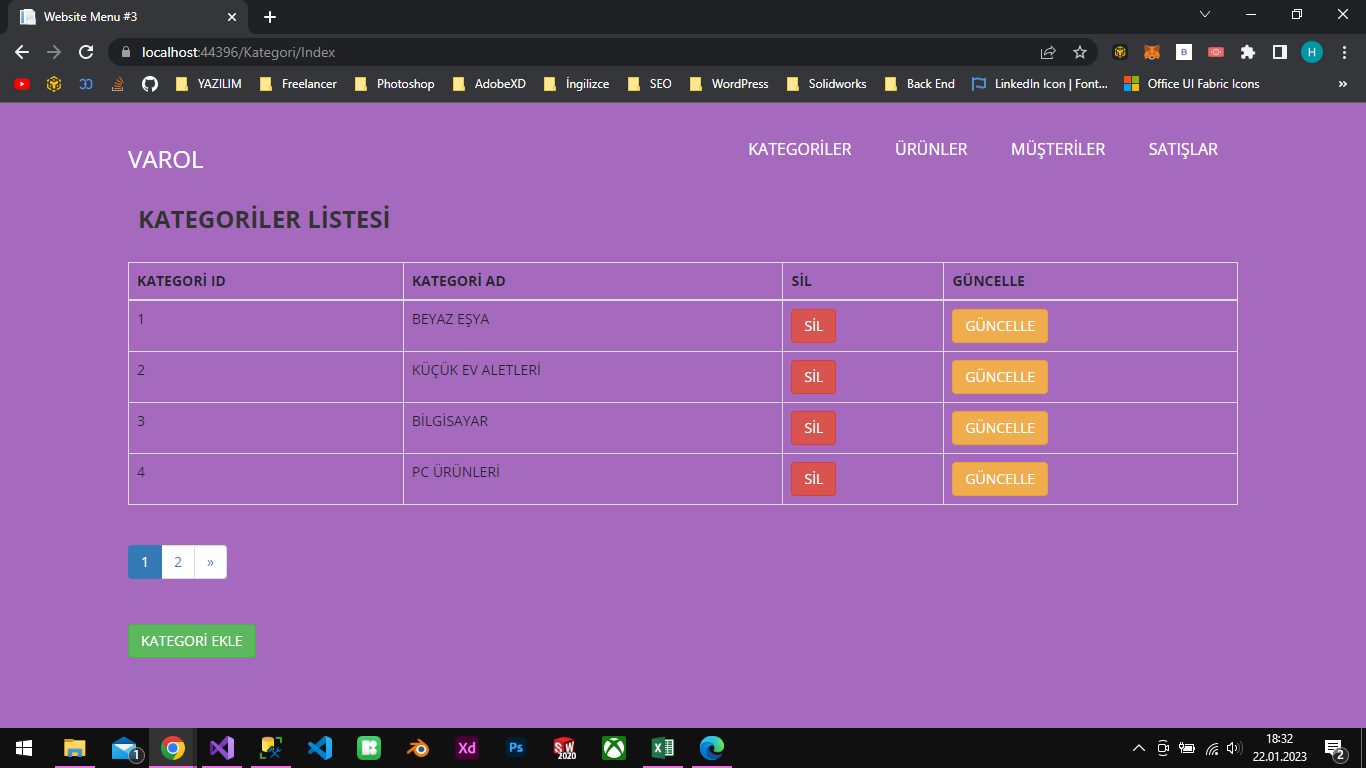1366x768 pixels.
Task: Expand hidden bookmarks with the » chevron
Action: coord(1344,84)
